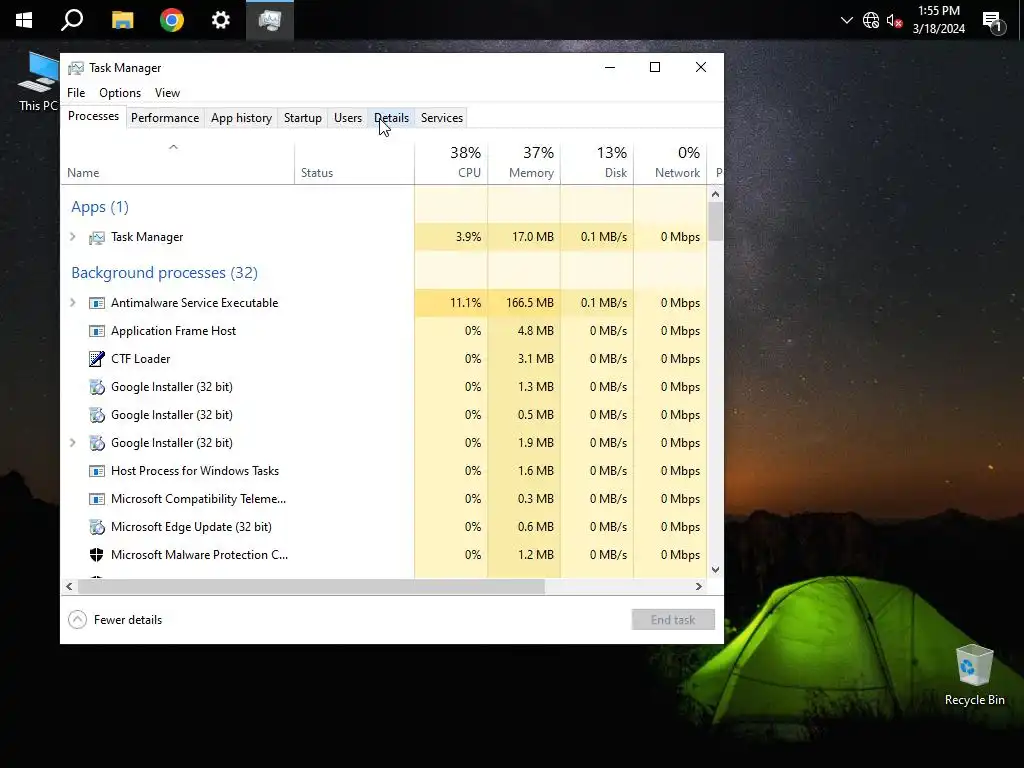Viewport: 1024px width, 768px height.
Task: Sort processes by Name column
Action: (178, 163)
